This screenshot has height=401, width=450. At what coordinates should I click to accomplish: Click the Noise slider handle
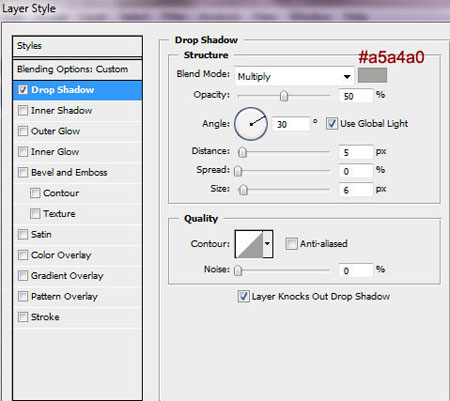coord(238,271)
